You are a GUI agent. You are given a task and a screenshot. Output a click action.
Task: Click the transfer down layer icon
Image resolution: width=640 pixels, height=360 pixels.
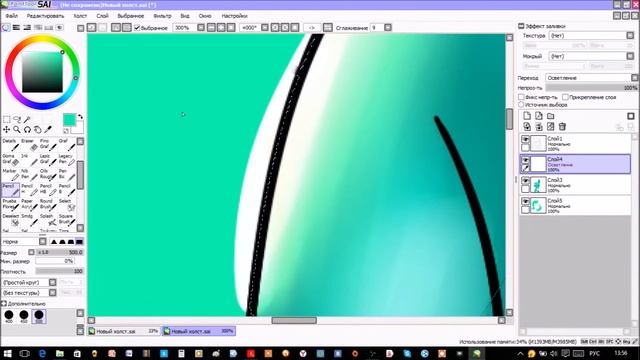[x=527, y=127]
